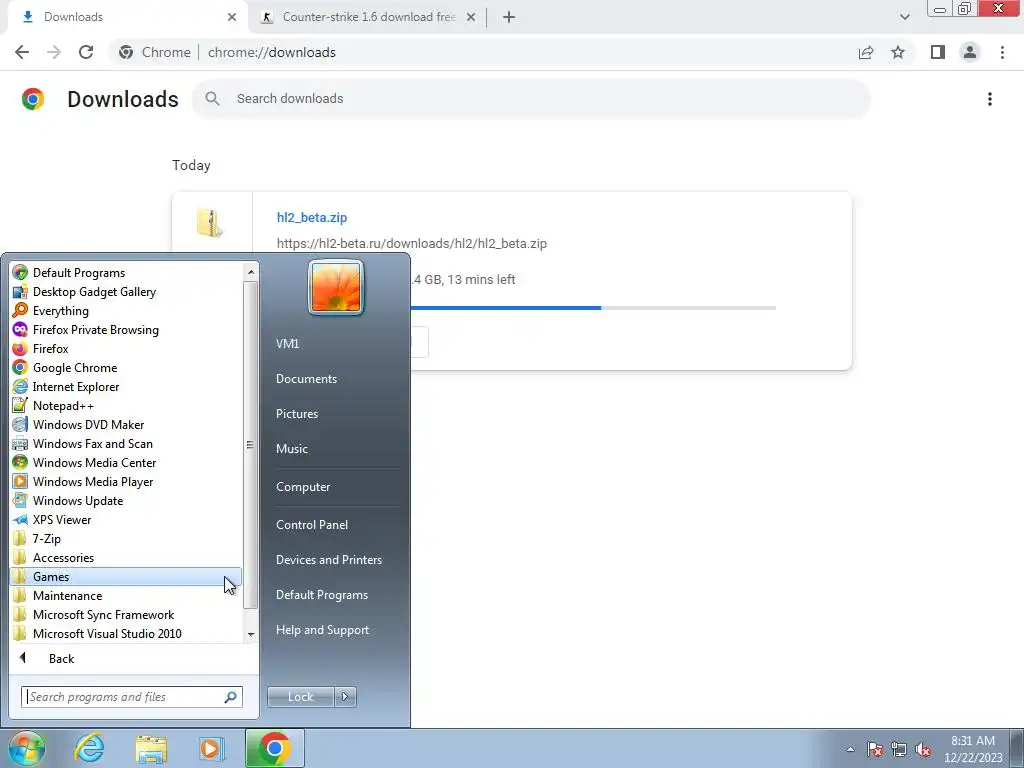Click the Search programs and files box
The width and height of the screenshot is (1024, 768).
(x=131, y=697)
